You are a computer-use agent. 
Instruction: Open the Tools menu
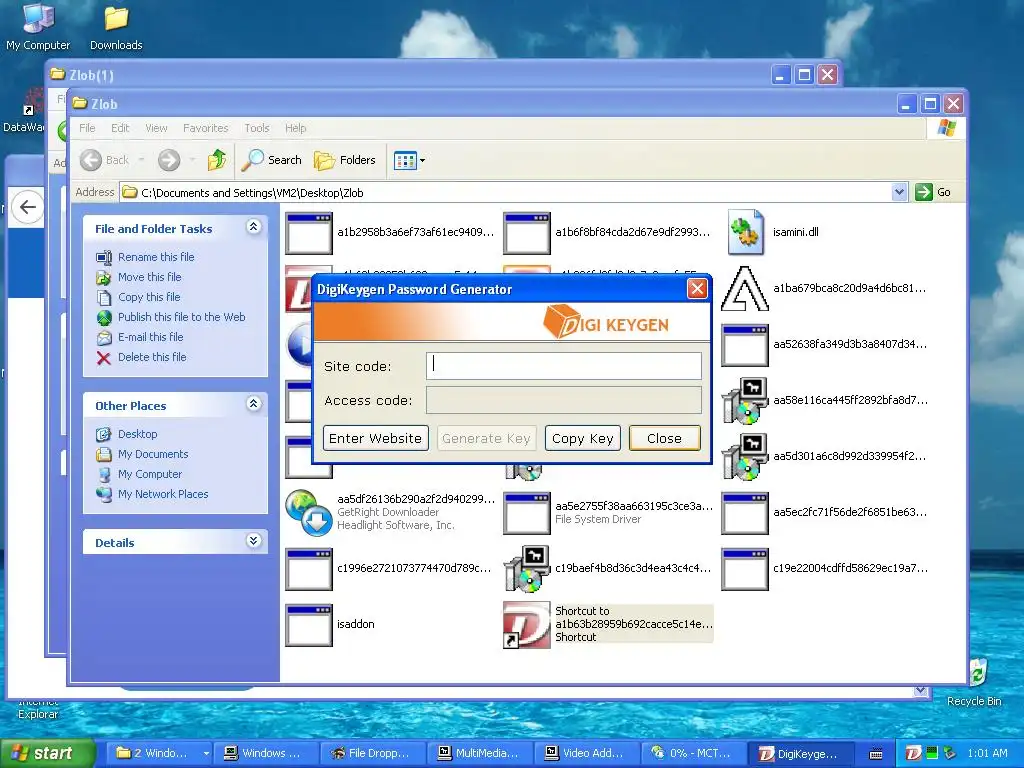tap(257, 128)
